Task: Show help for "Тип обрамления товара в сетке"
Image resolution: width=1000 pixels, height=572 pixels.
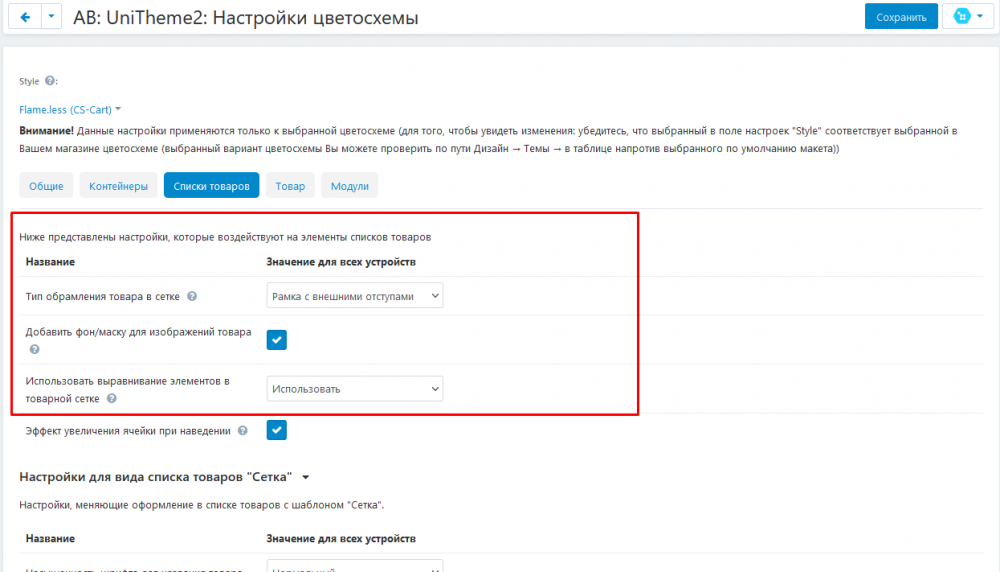Action: [x=192, y=296]
